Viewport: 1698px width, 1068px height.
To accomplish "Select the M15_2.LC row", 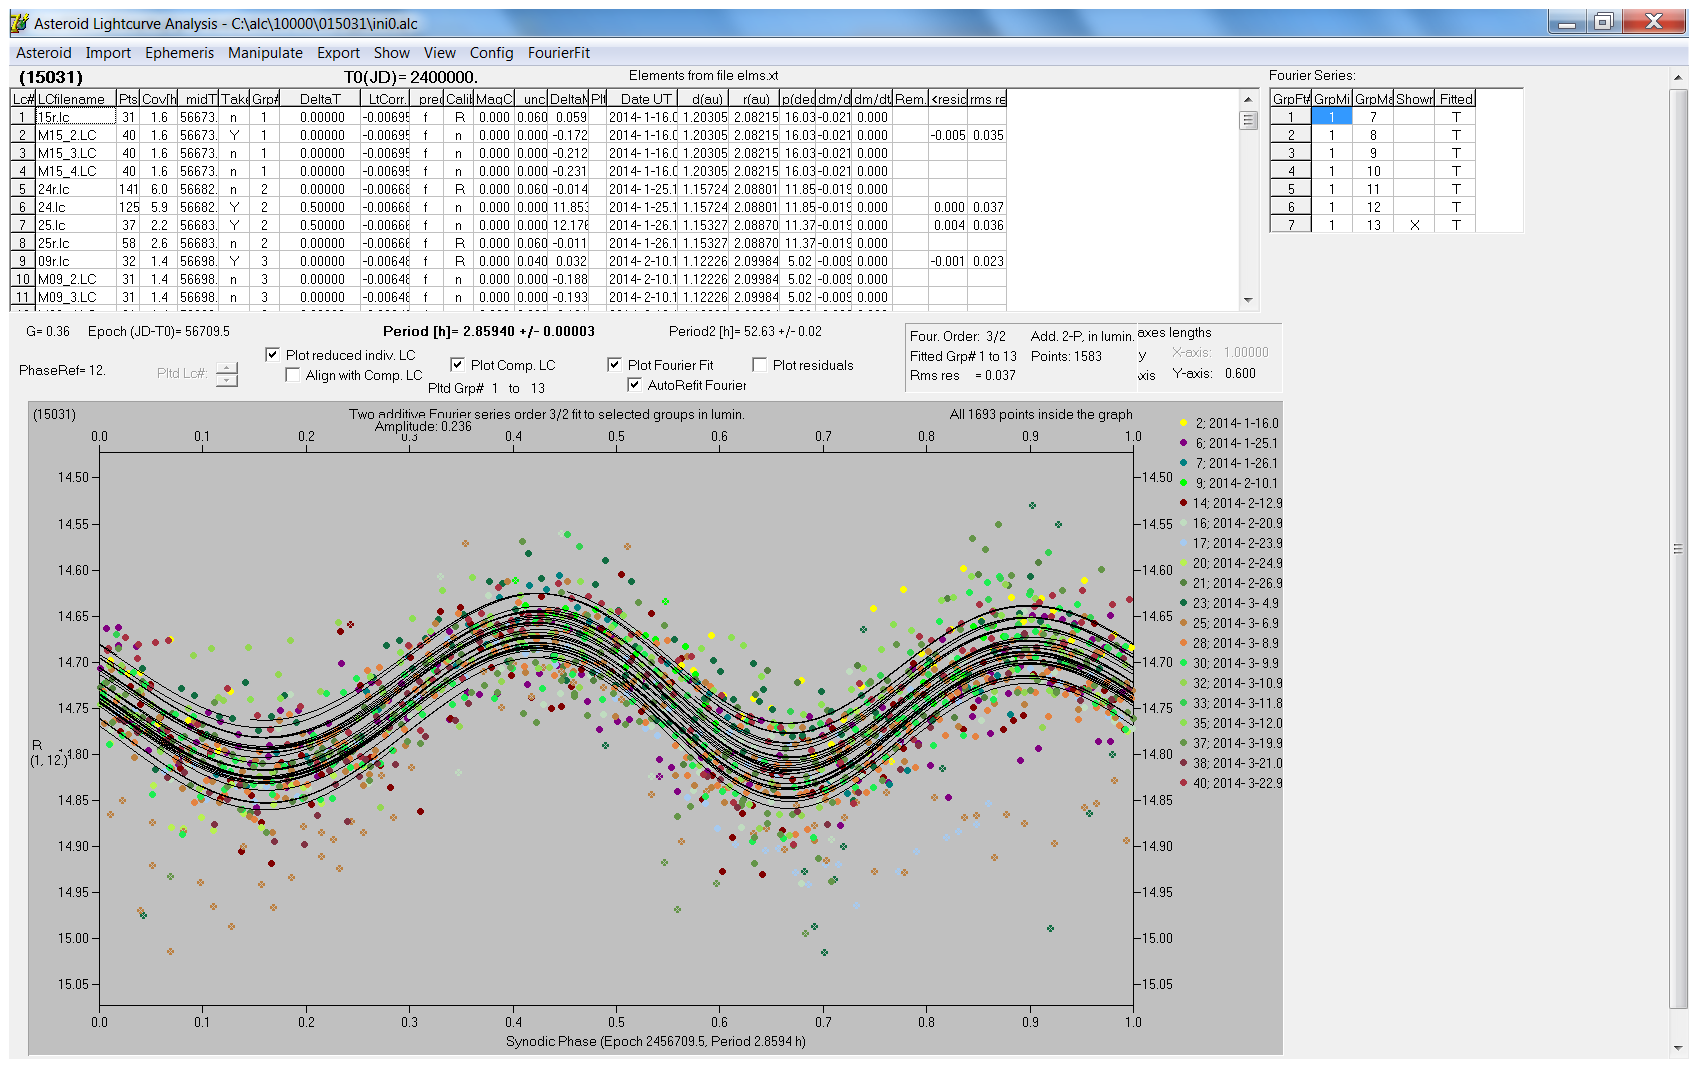I will [x=508, y=135].
